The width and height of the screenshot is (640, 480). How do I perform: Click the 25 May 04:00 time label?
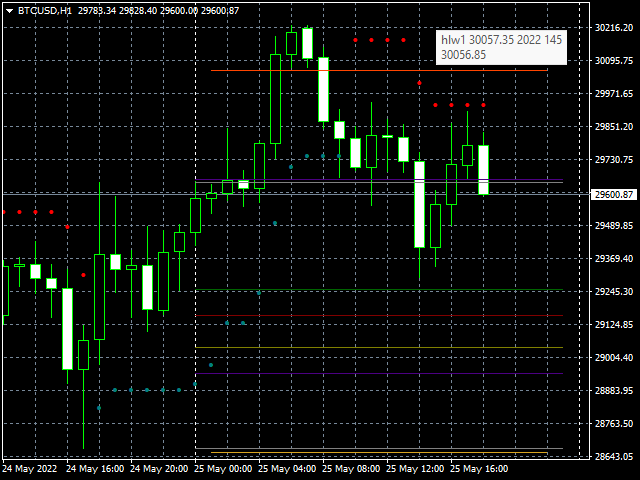(287, 469)
